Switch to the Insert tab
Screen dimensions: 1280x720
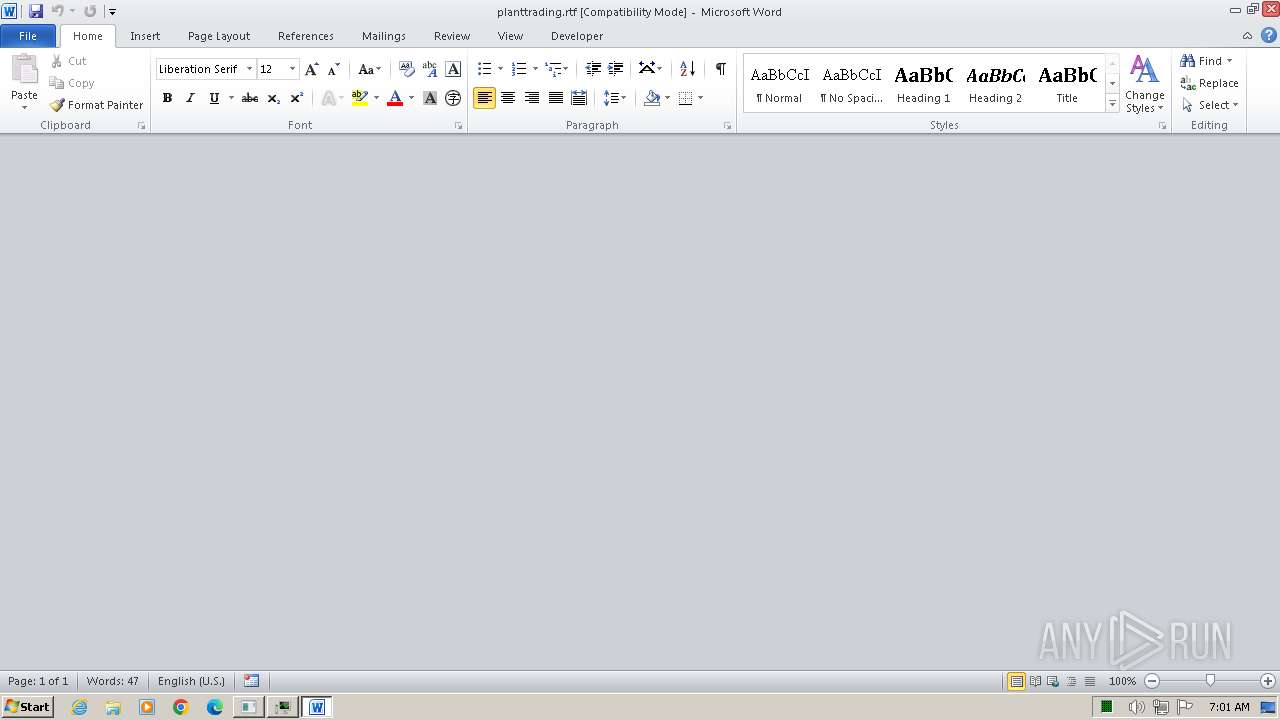coord(145,36)
